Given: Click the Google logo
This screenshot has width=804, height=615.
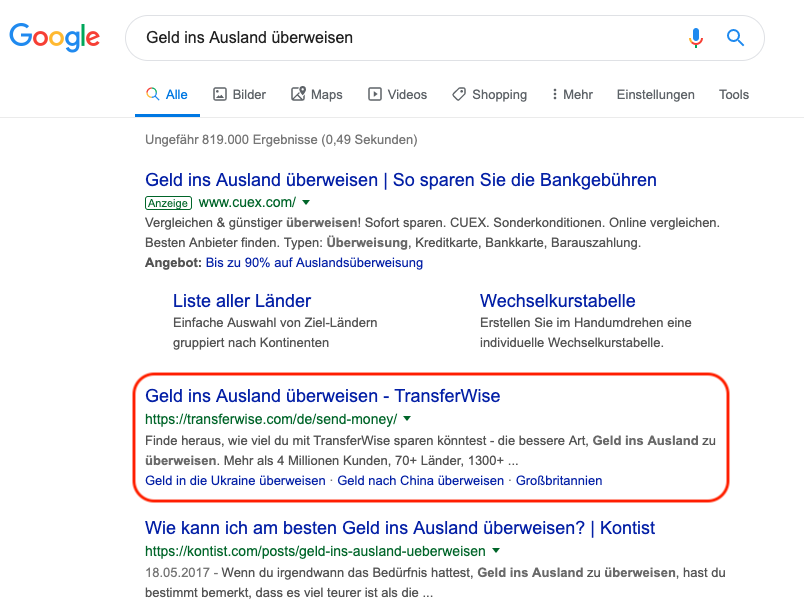Looking at the screenshot, I should [x=54, y=37].
